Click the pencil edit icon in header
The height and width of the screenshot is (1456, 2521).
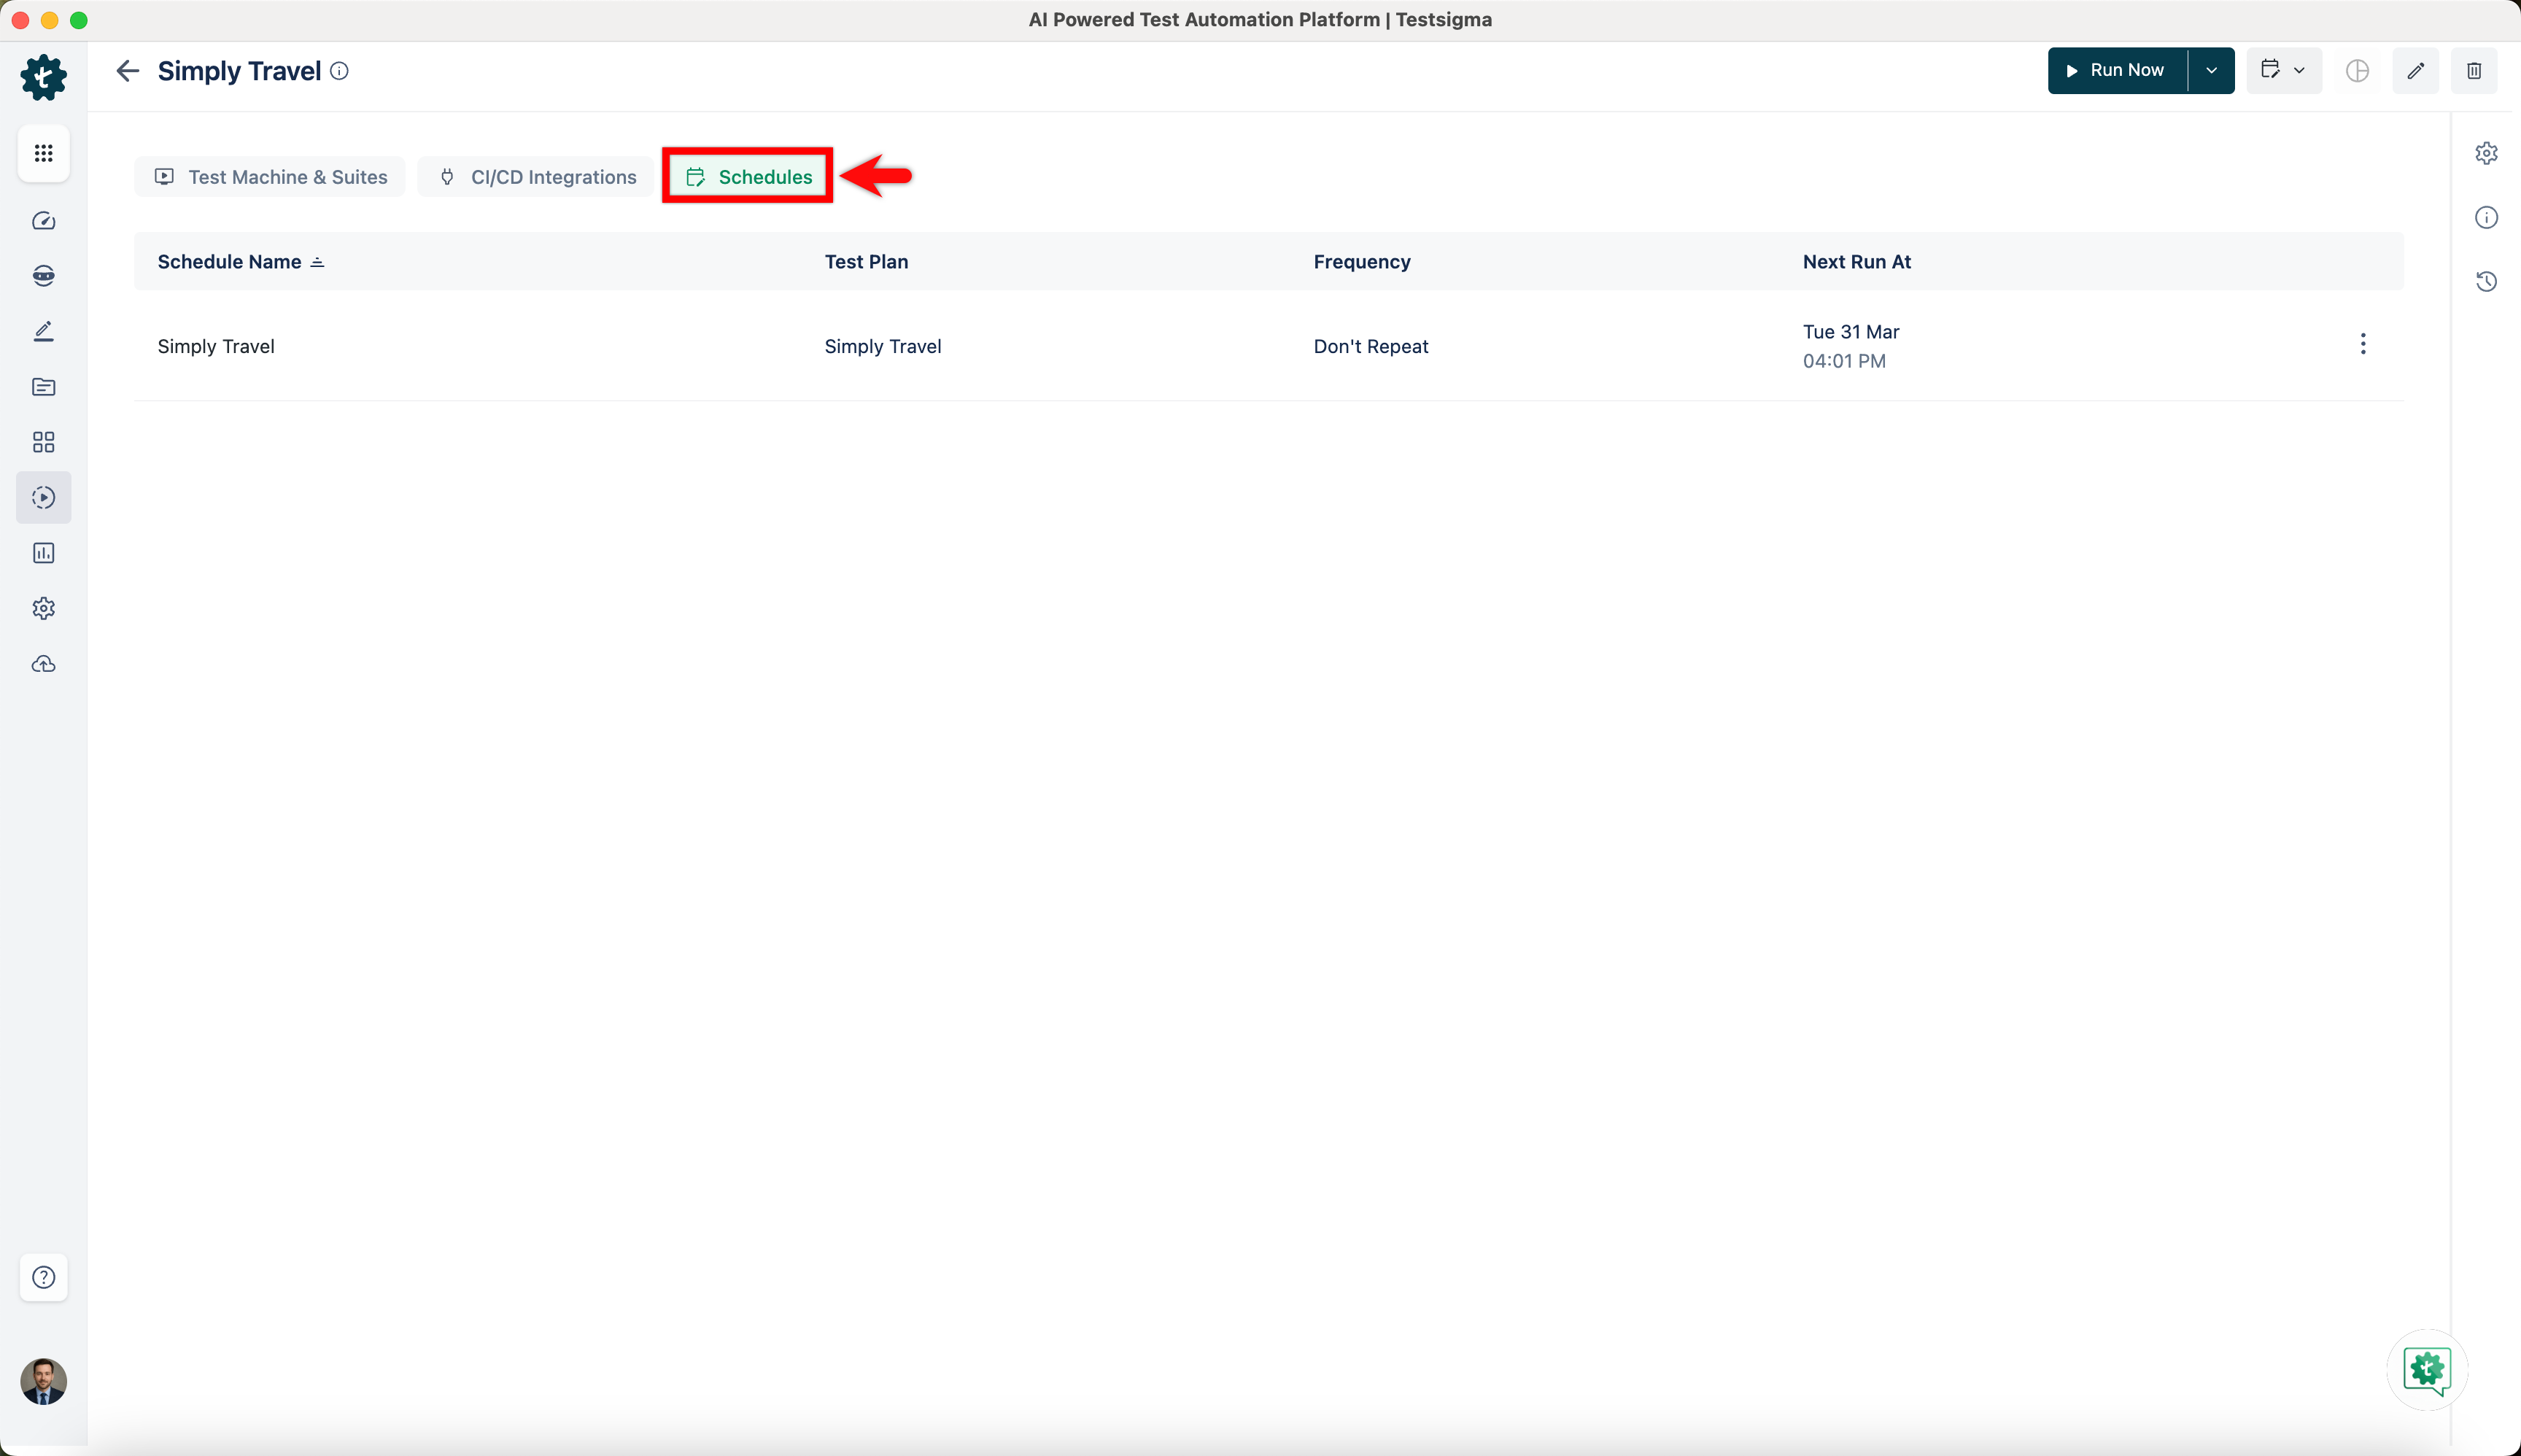tap(2415, 71)
